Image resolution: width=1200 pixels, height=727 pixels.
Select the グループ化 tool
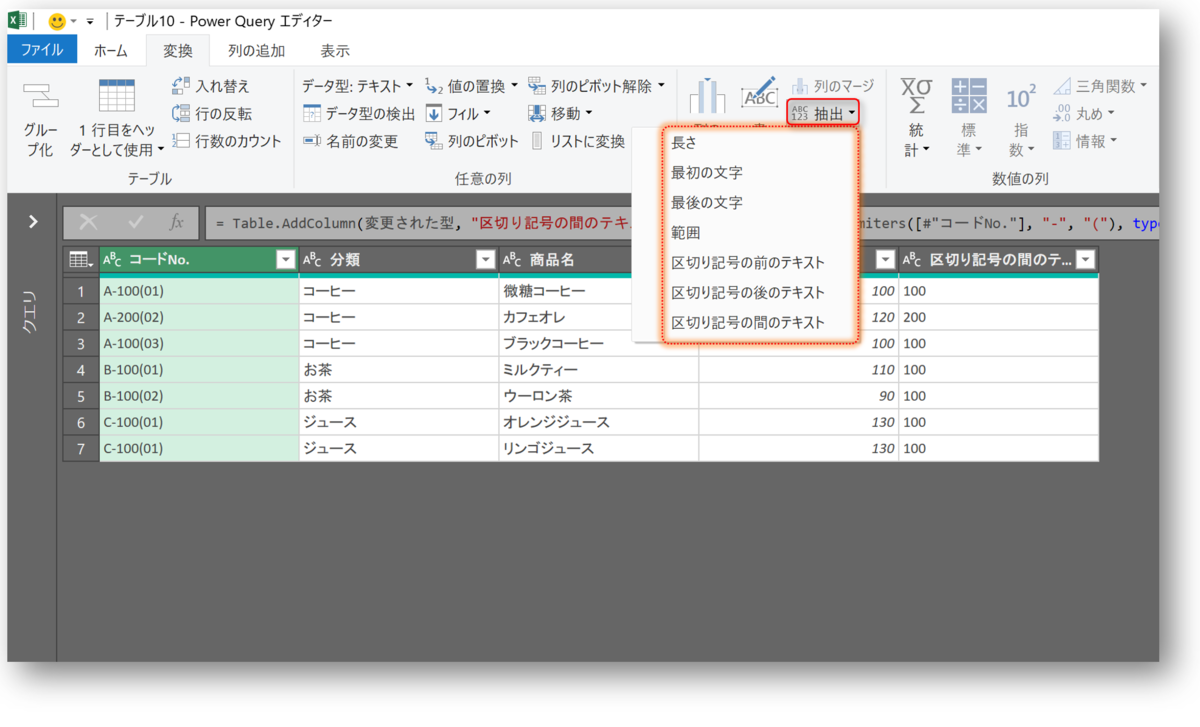point(40,113)
